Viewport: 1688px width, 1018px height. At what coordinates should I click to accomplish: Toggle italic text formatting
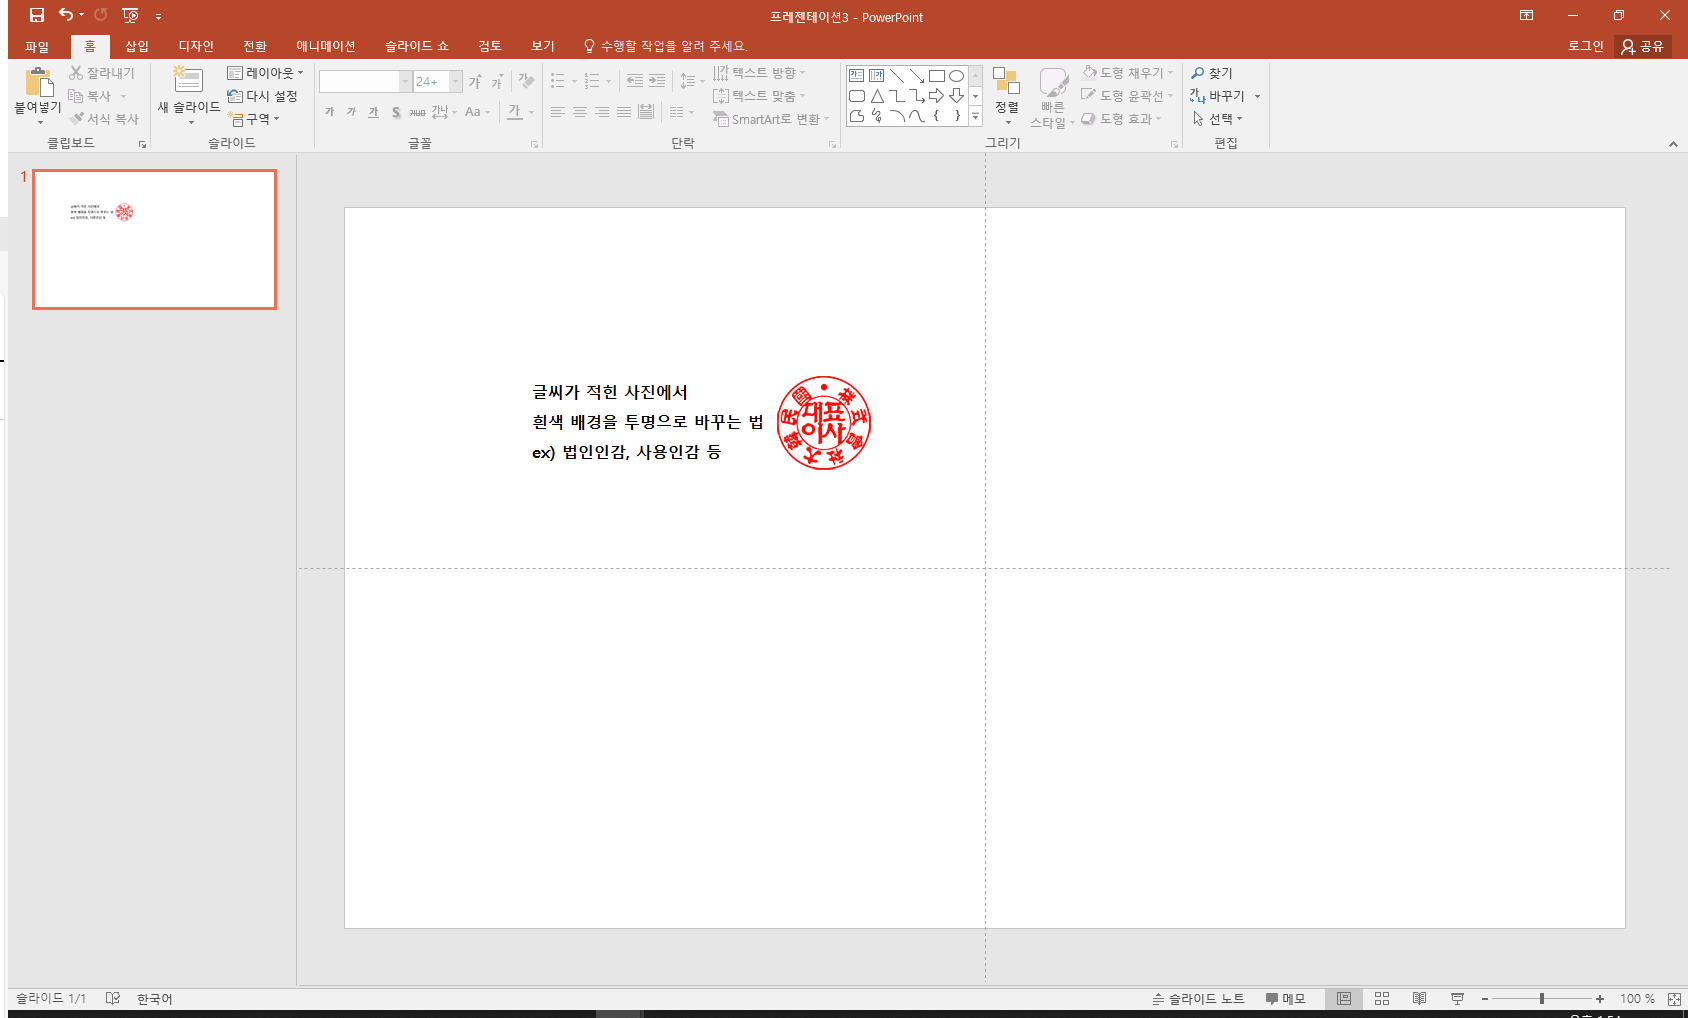(x=351, y=112)
